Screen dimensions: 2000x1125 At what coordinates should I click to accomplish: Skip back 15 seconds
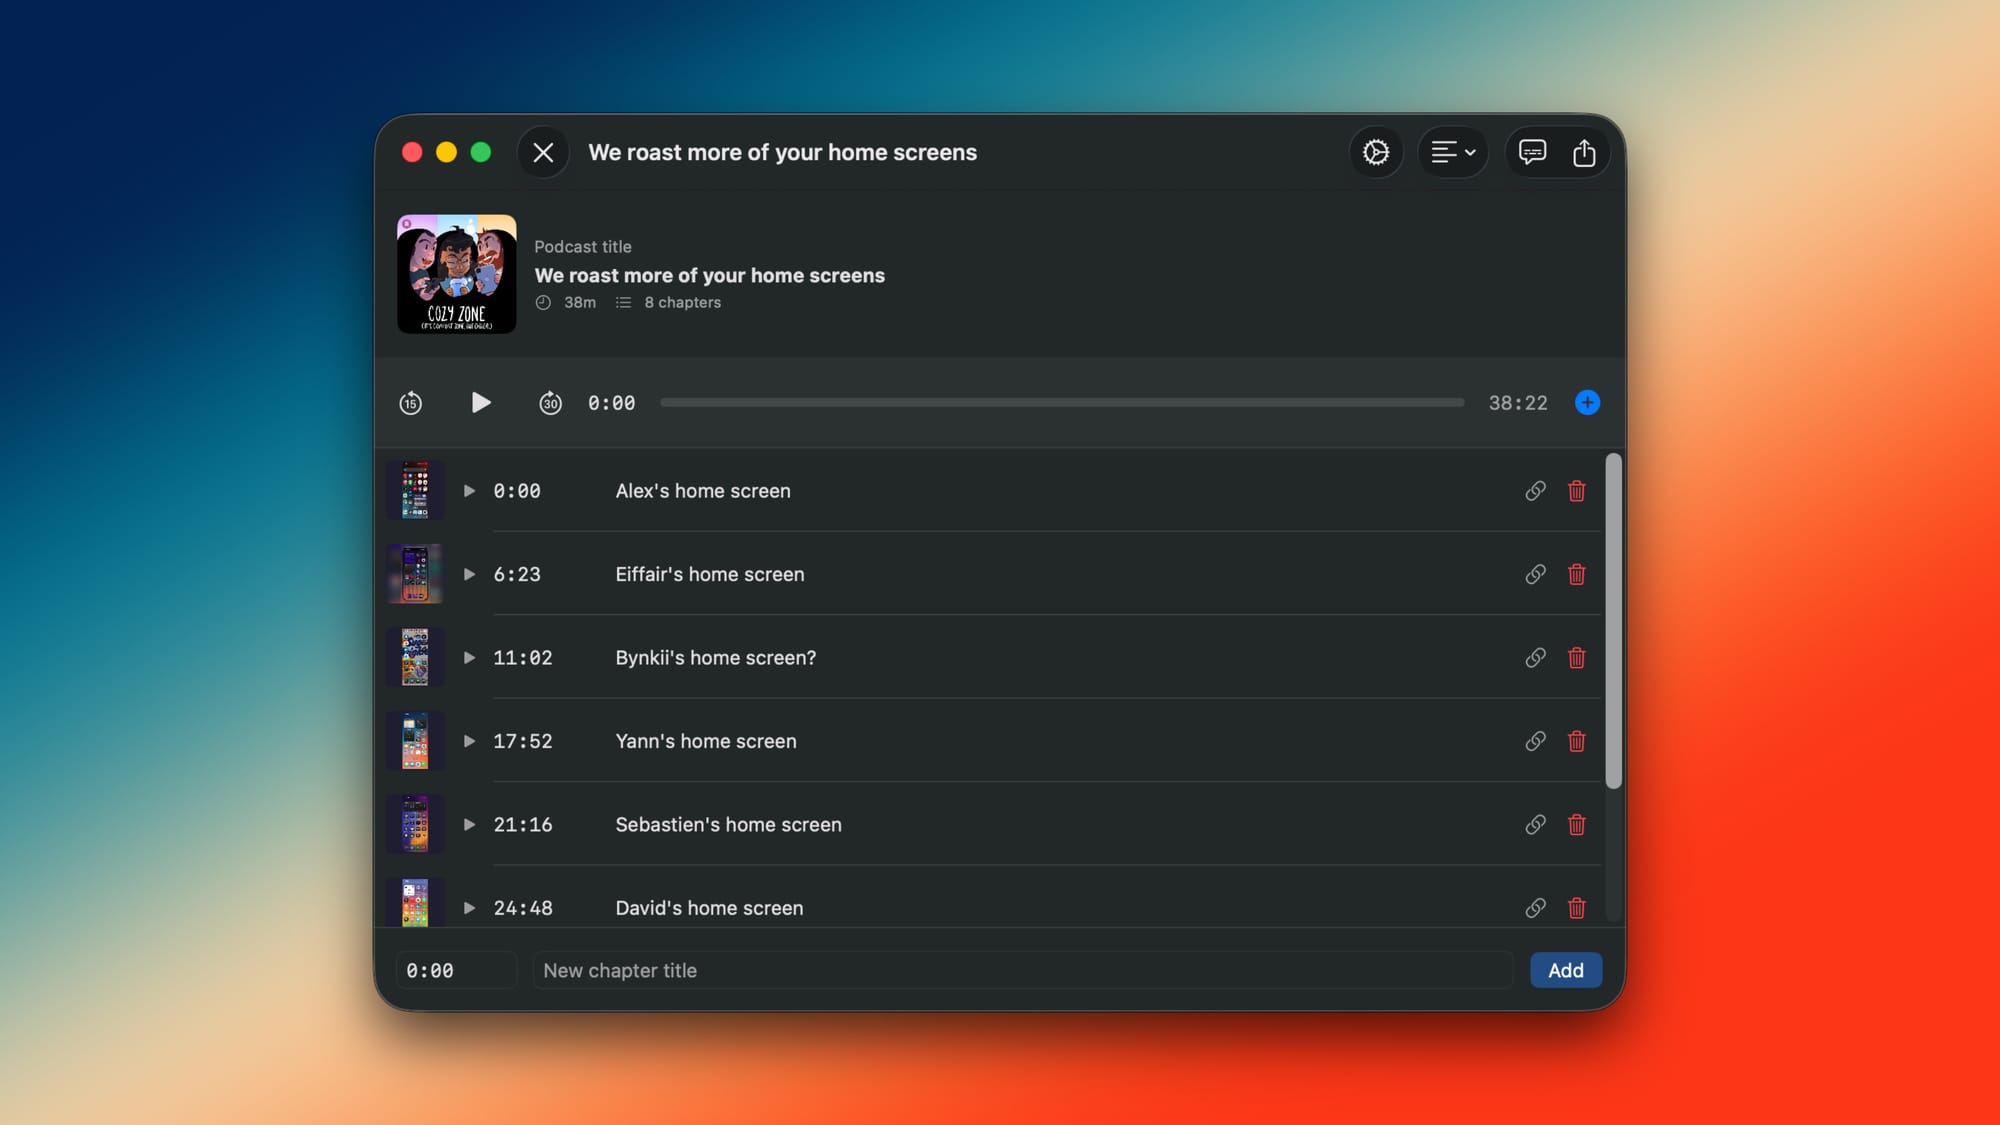410,403
